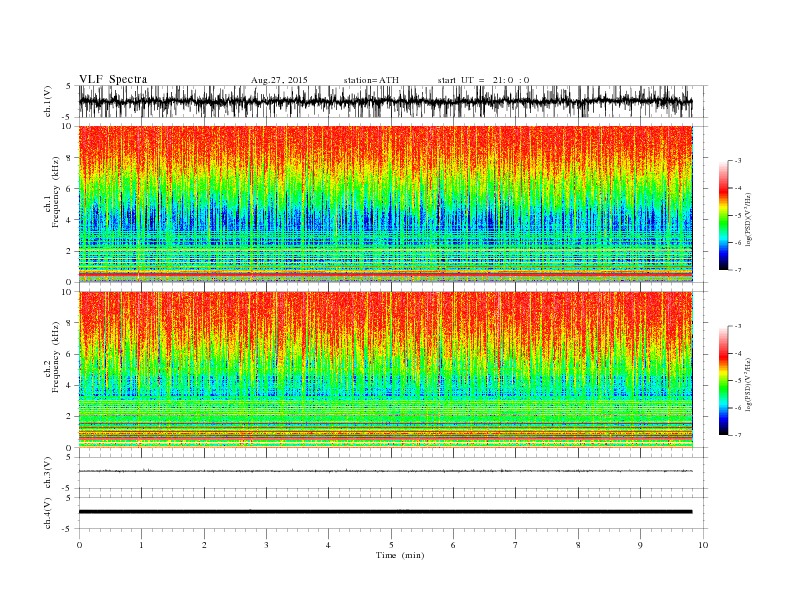Click inside the ch.1 spectrogram plot
The width and height of the screenshot is (792, 612).
click(386, 204)
